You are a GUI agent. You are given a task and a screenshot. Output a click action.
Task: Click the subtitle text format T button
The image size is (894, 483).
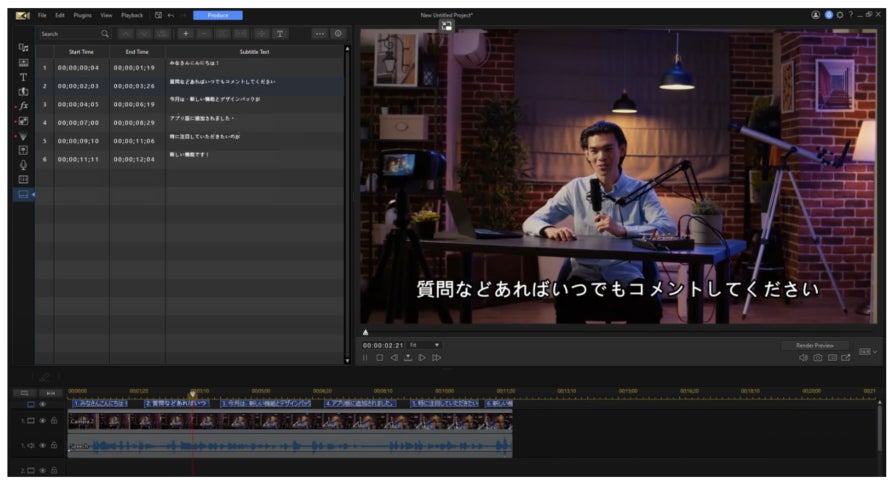[x=280, y=34]
